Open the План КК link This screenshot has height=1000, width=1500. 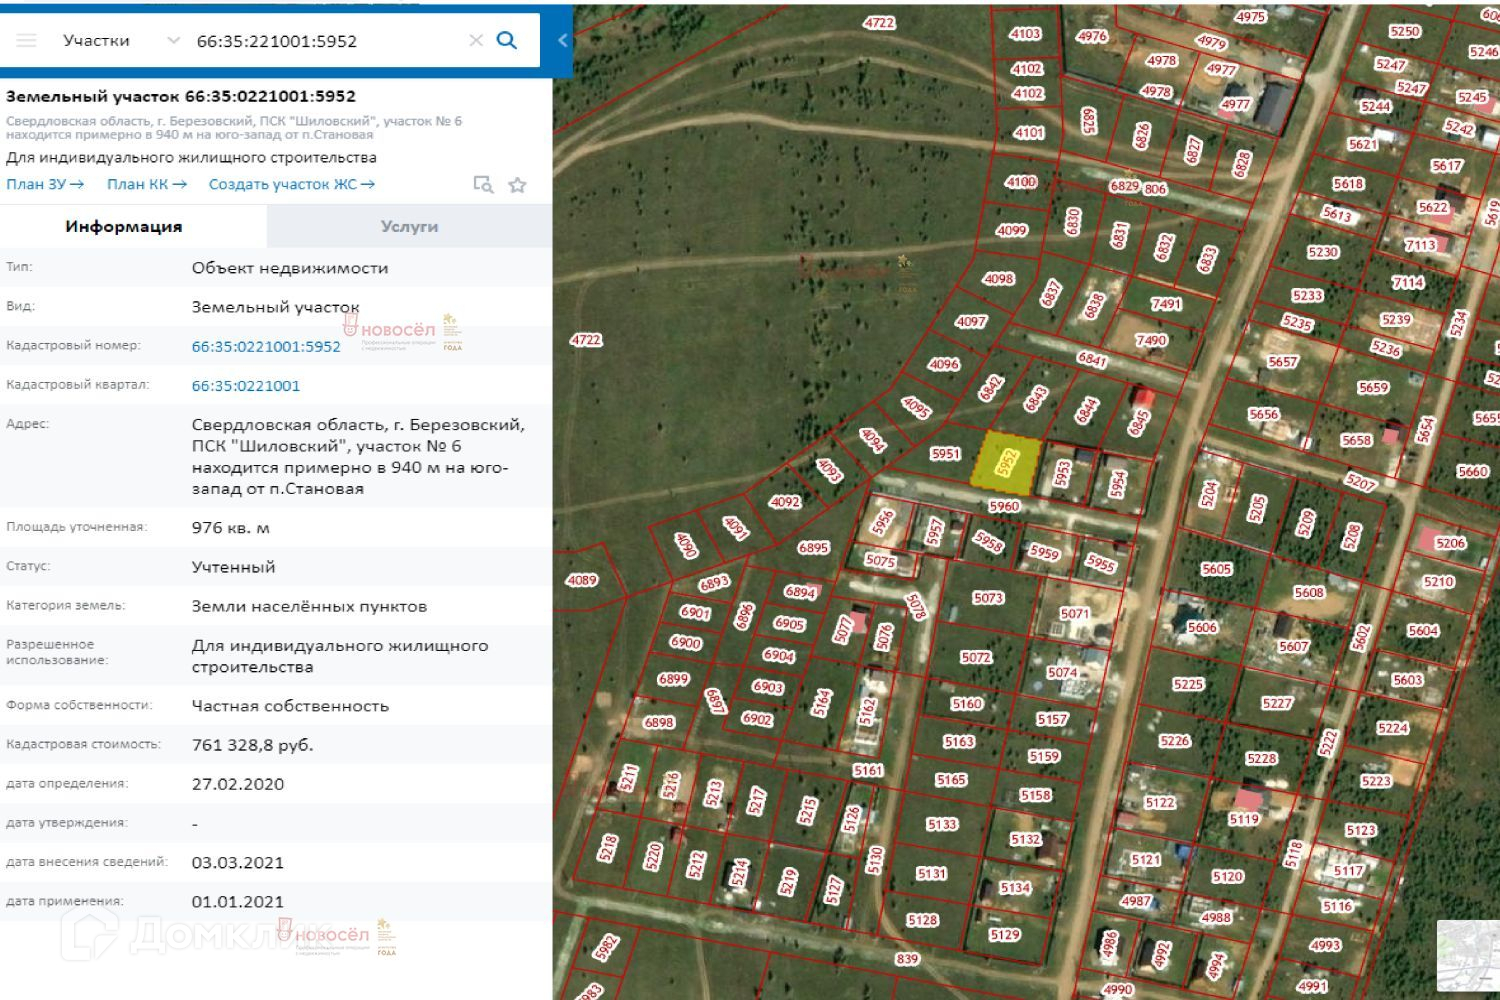tap(147, 184)
